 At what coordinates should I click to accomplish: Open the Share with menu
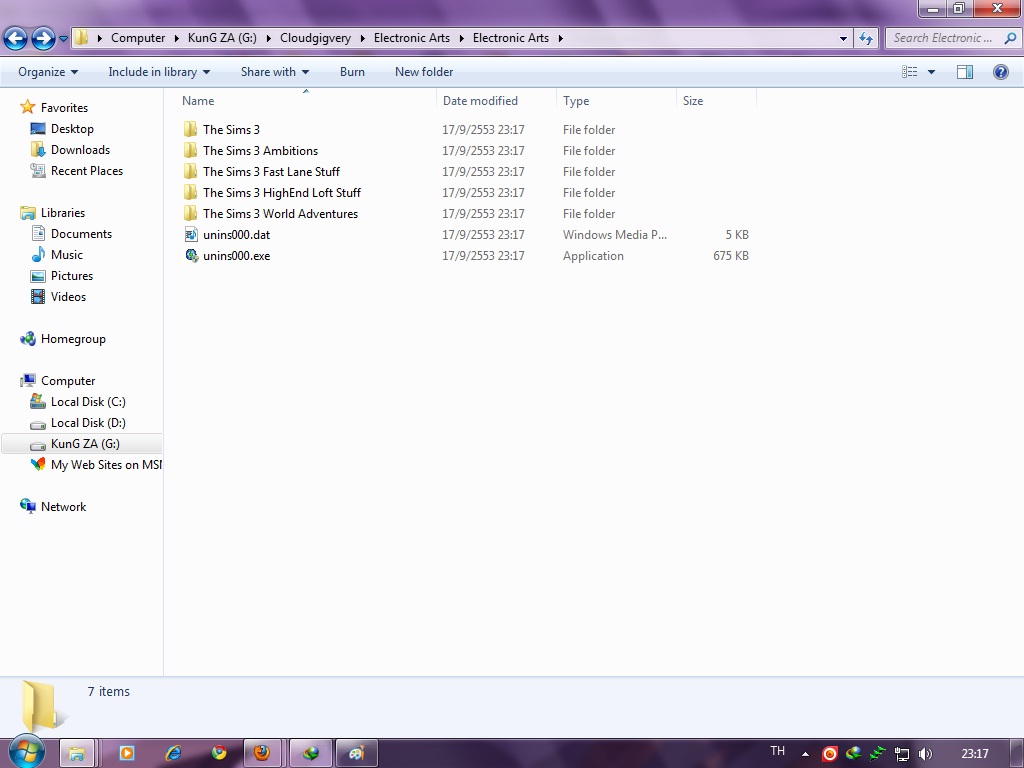(x=274, y=72)
